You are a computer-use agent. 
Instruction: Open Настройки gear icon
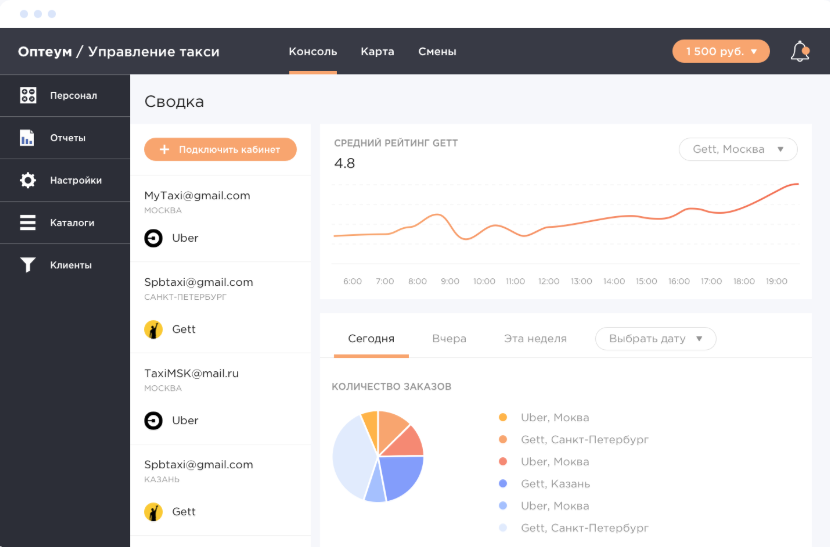(28, 181)
